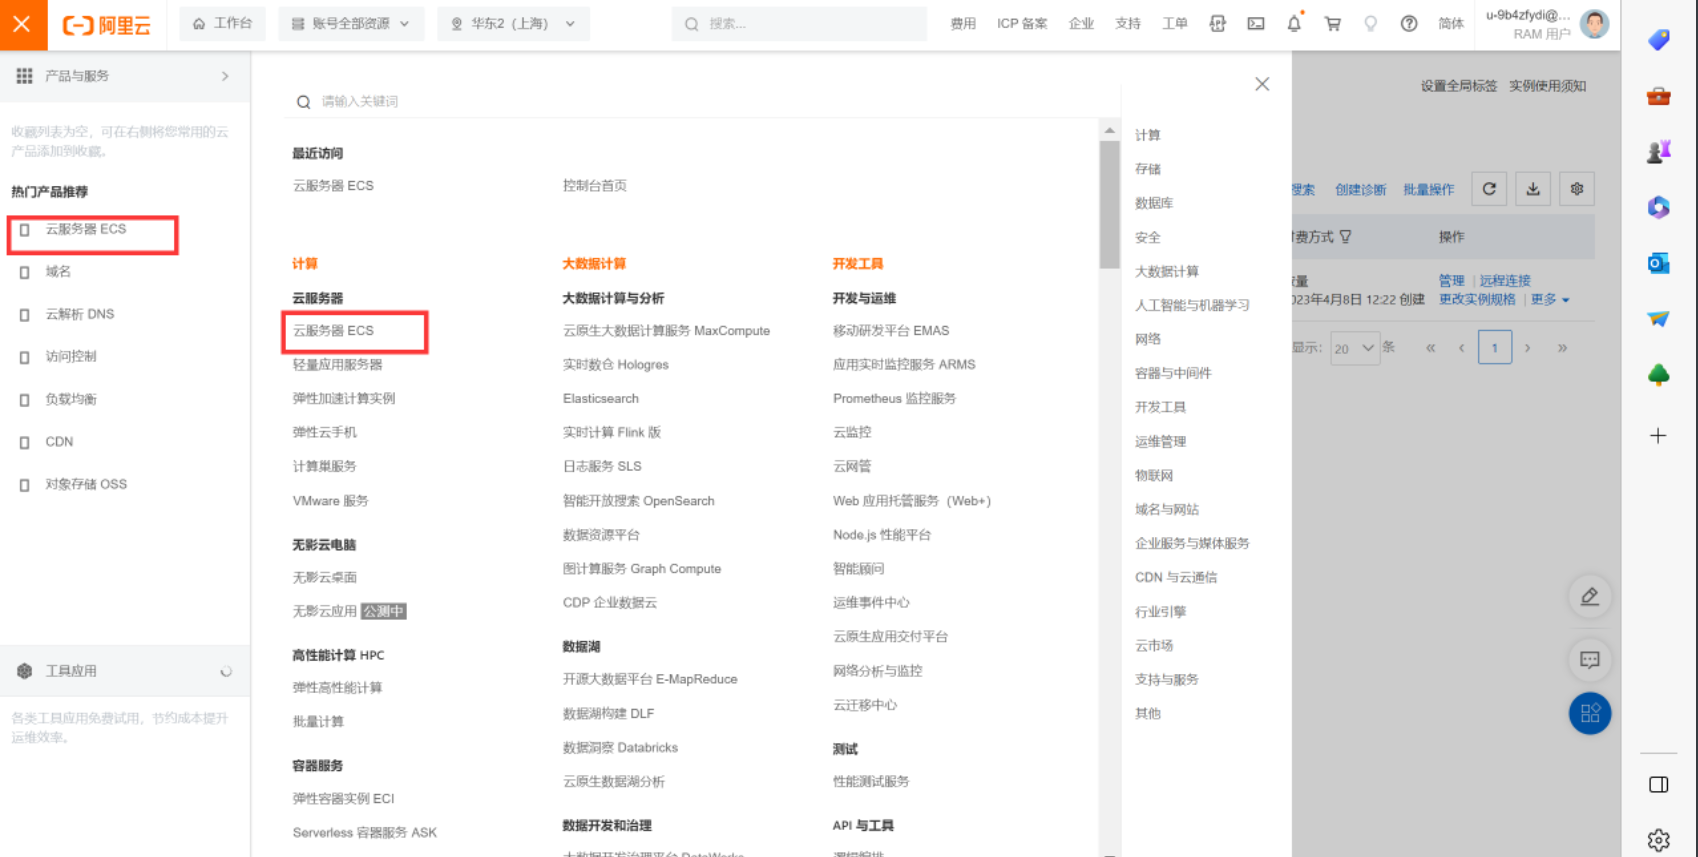Toggle favorite for 云解析 DNS
The height and width of the screenshot is (857, 1698).
coord(24,315)
